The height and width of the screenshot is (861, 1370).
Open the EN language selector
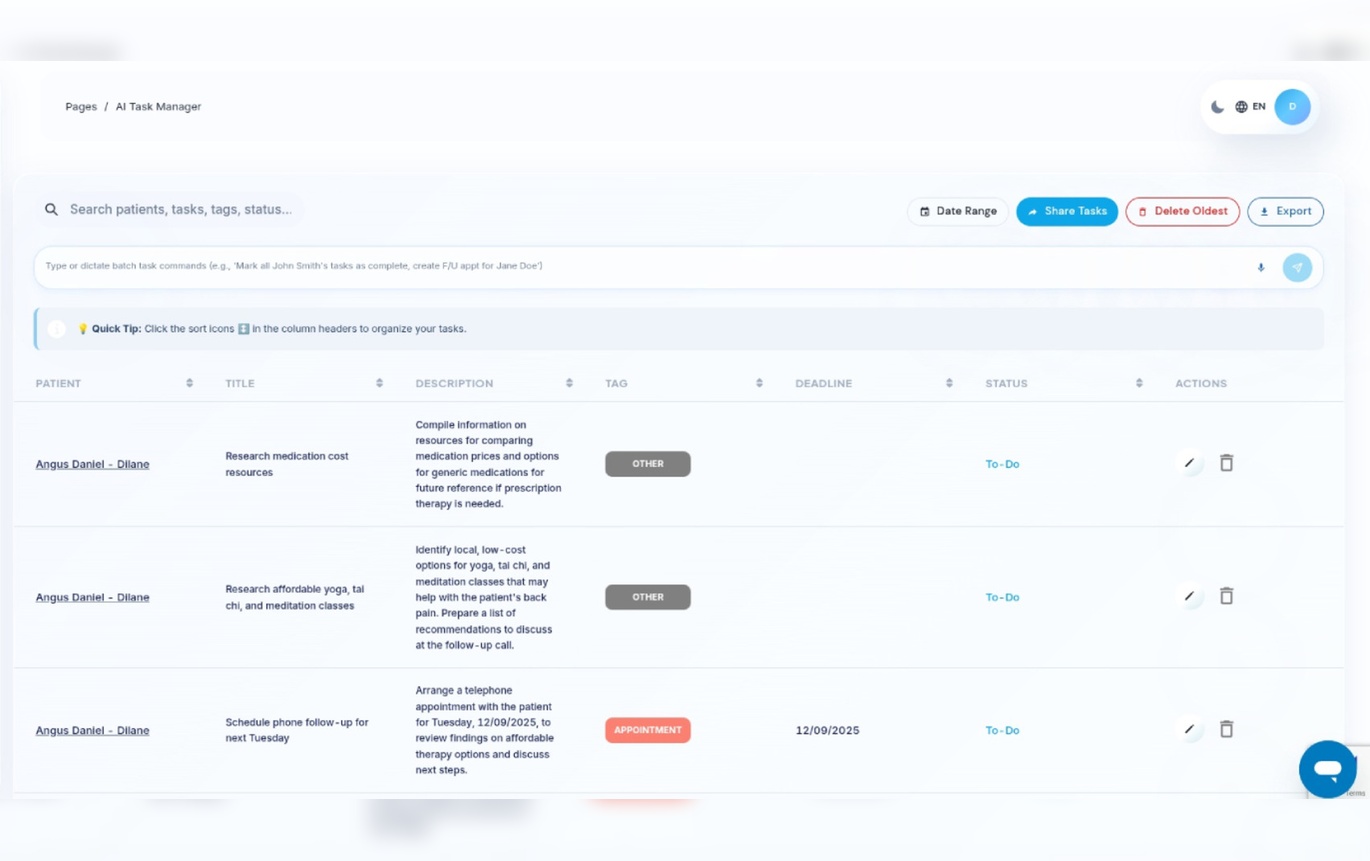coord(1250,107)
